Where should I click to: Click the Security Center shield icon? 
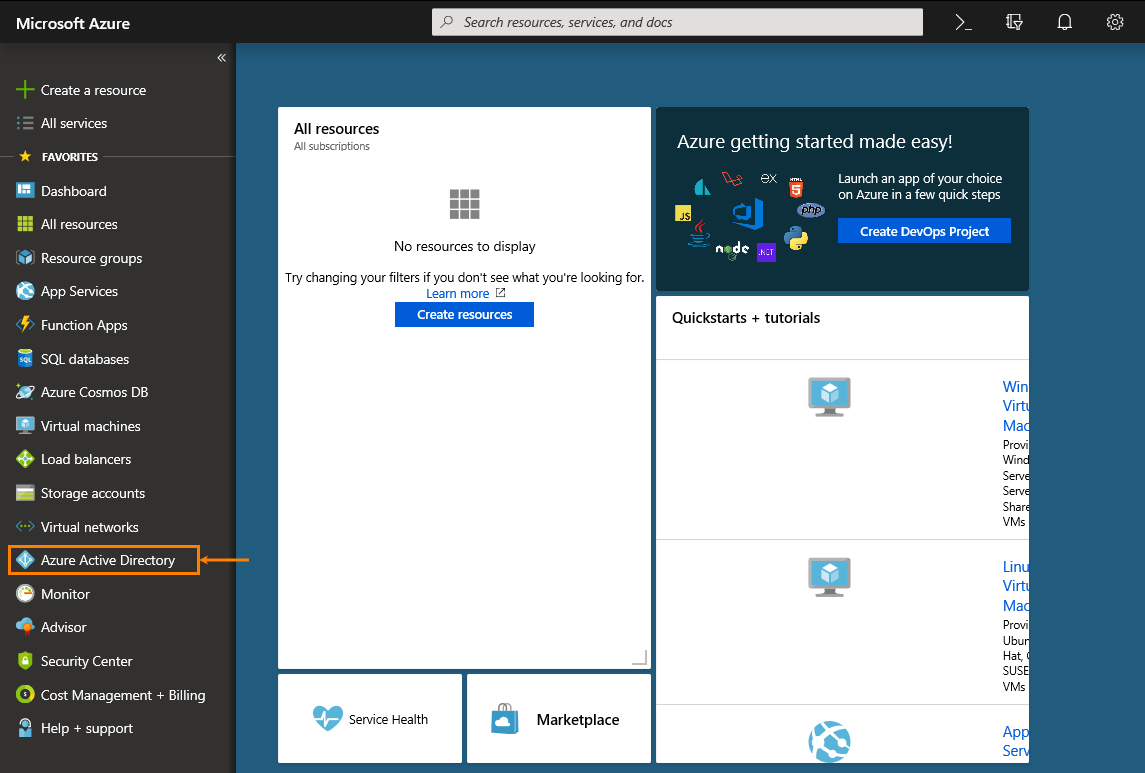pos(25,661)
